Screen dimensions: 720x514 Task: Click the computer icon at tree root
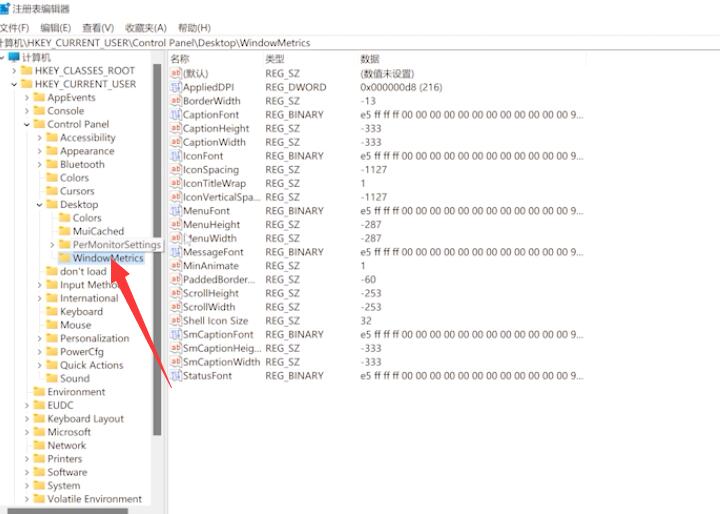[13, 58]
